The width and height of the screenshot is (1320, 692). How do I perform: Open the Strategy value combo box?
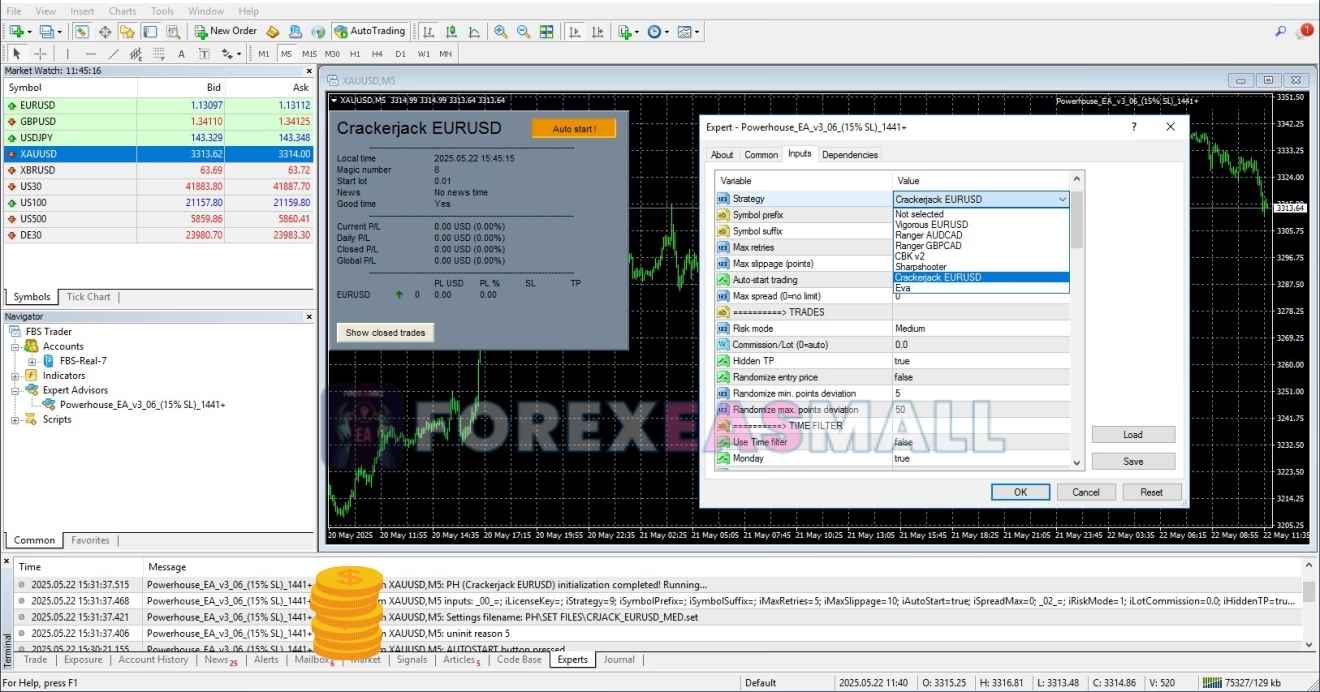pos(981,199)
